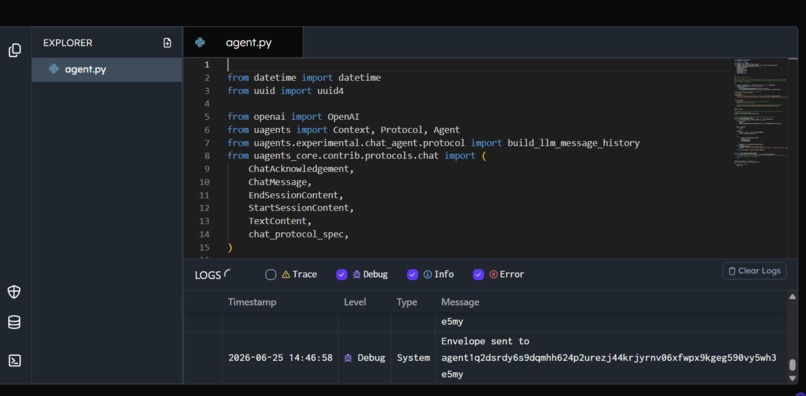Select the Python icon beside agent.py in Explorer

point(53,69)
